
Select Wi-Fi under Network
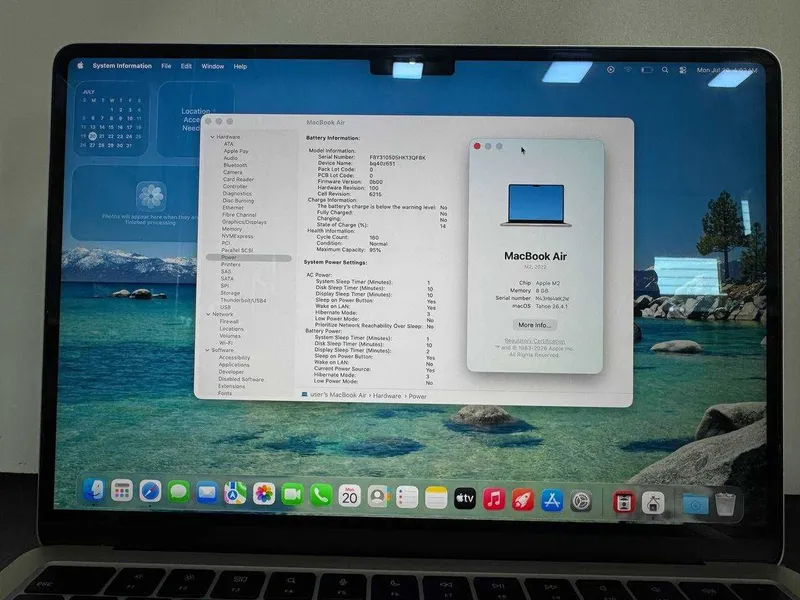[226, 343]
